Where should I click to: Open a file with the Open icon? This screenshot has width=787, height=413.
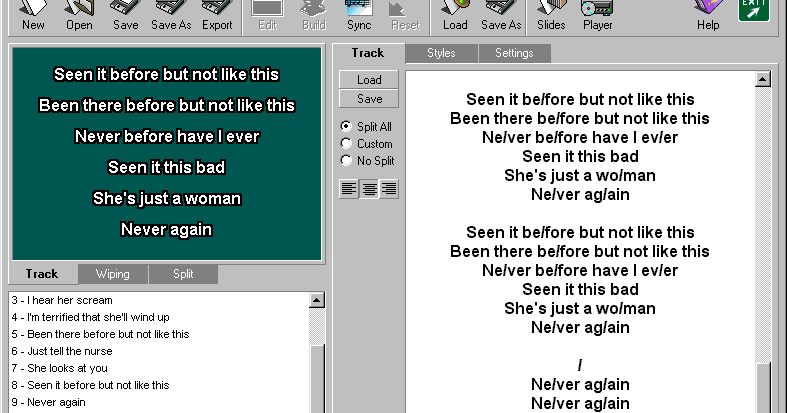[x=79, y=15]
